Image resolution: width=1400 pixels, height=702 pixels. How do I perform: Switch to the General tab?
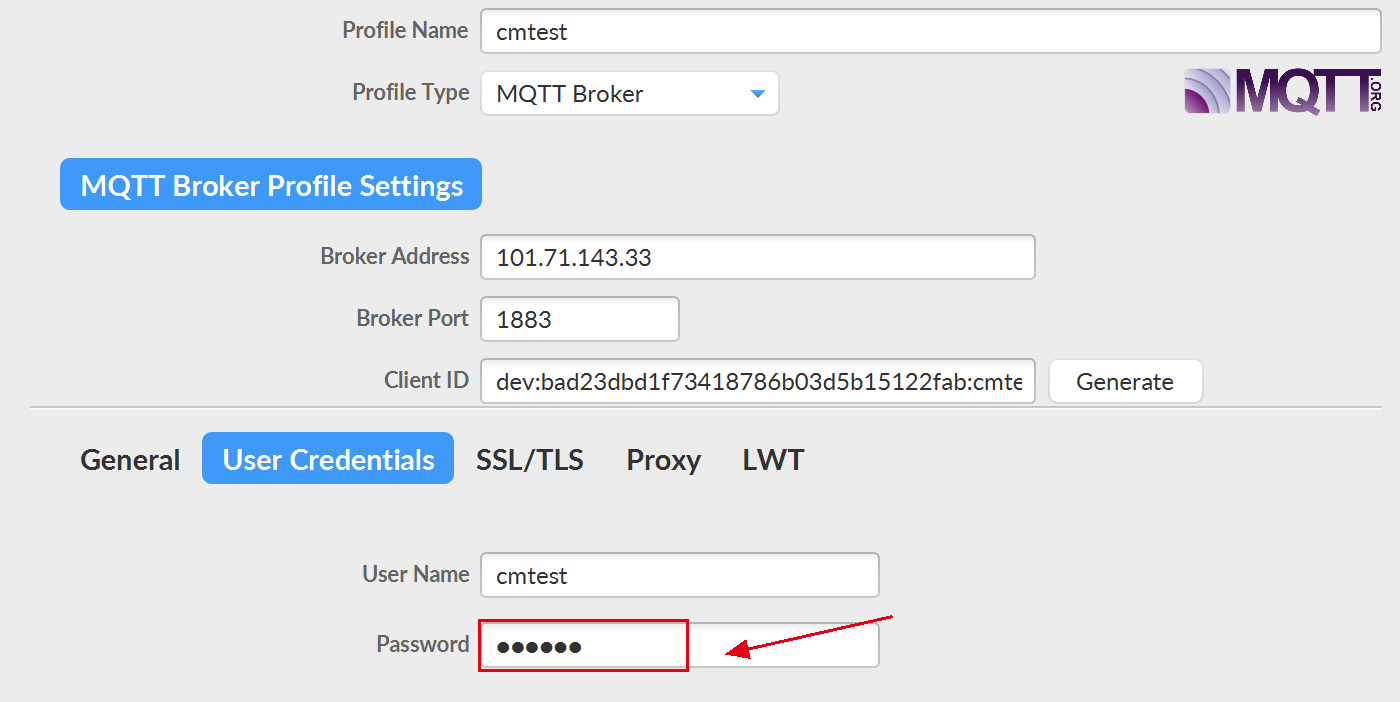click(130, 460)
